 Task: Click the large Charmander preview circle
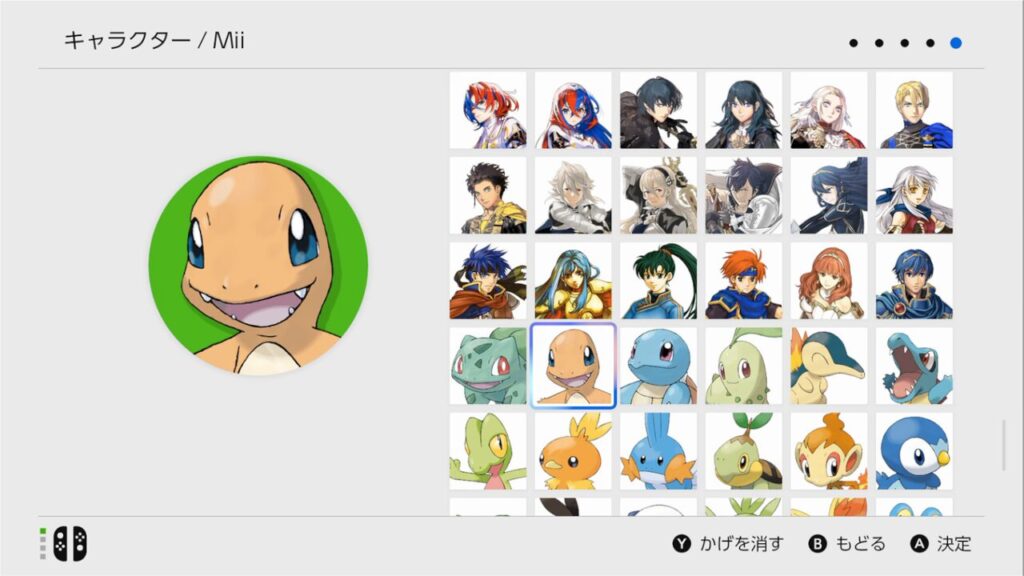259,265
